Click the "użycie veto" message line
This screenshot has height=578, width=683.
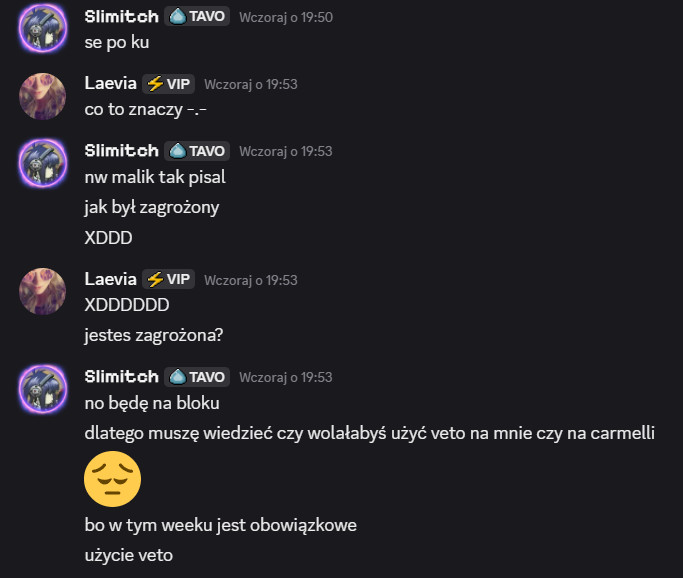(128, 555)
